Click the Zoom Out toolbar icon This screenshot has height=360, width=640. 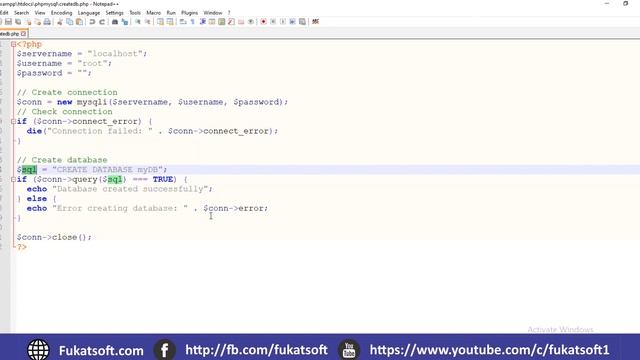147,22
